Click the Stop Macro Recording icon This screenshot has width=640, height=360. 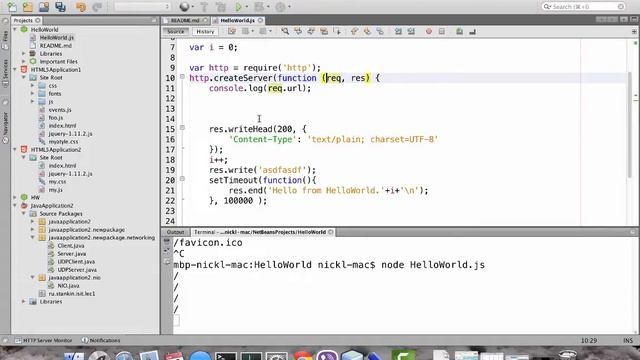(442, 31)
